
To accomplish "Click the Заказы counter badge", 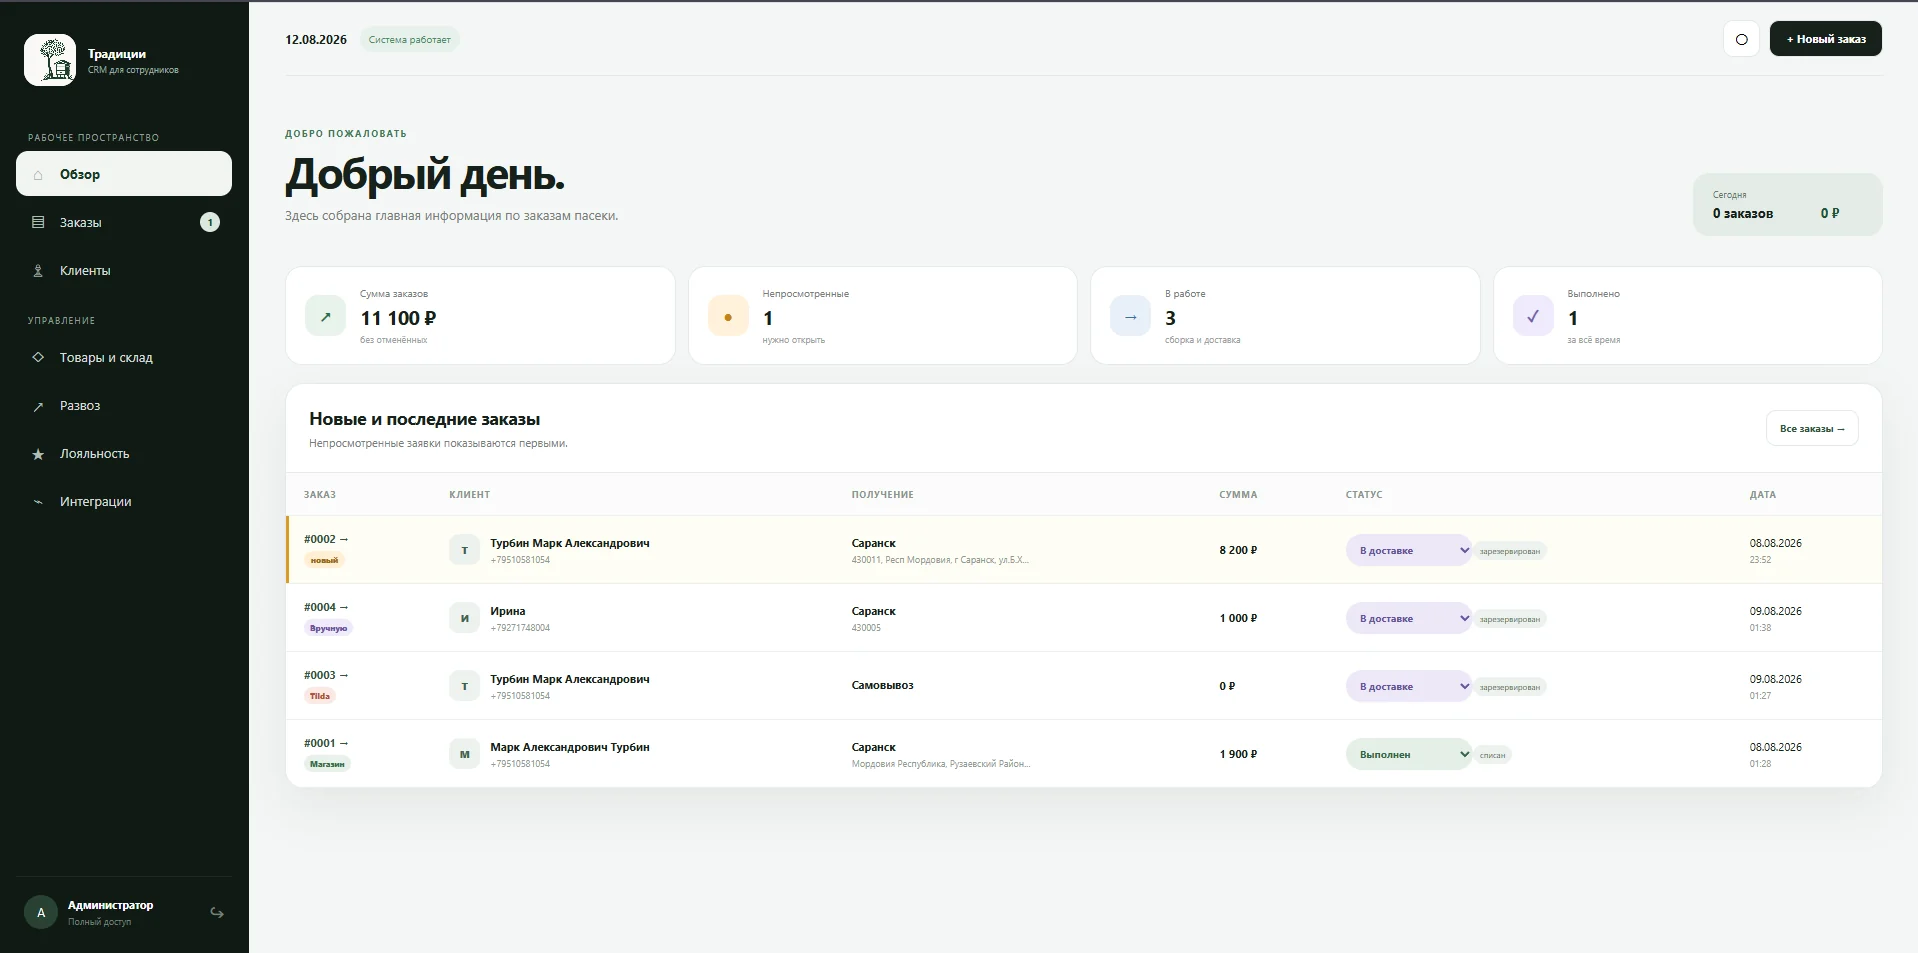I will point(210,222).
